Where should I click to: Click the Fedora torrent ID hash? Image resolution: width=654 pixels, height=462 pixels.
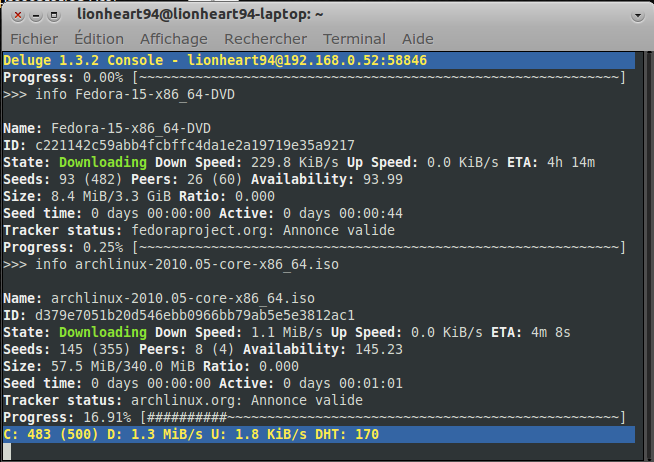coord(195,145)
